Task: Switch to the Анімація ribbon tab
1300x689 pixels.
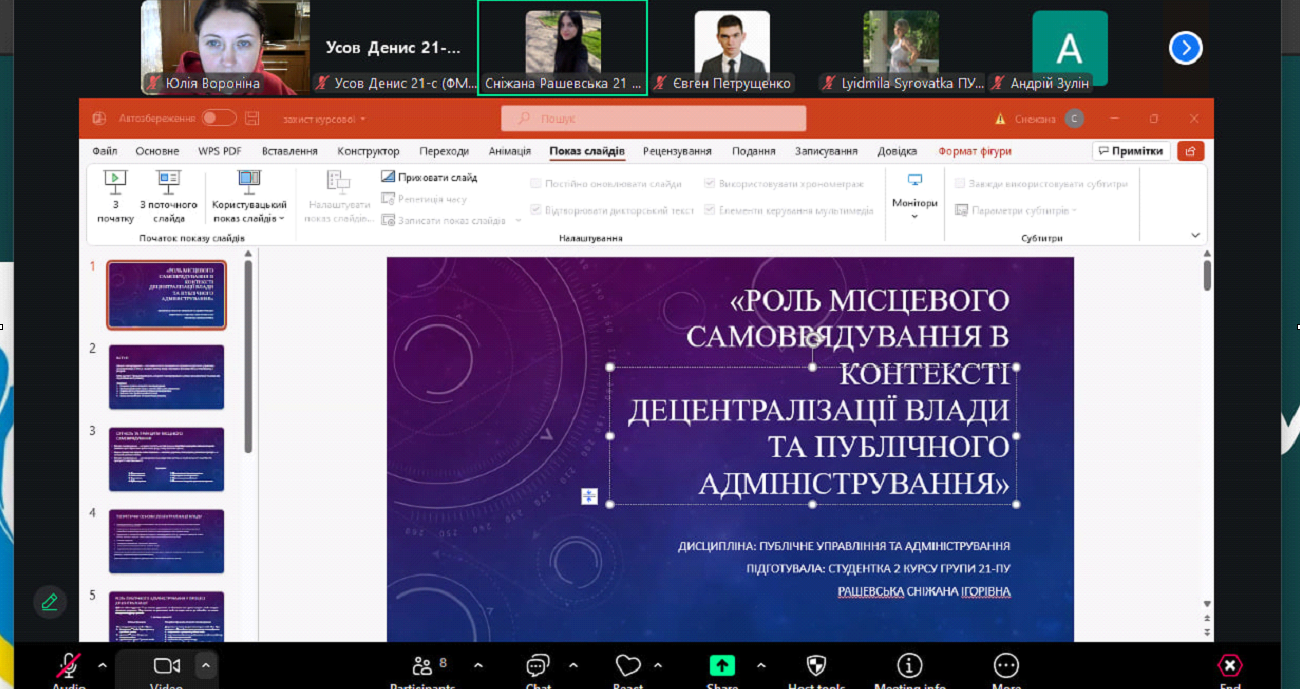Action: [509, 151]
